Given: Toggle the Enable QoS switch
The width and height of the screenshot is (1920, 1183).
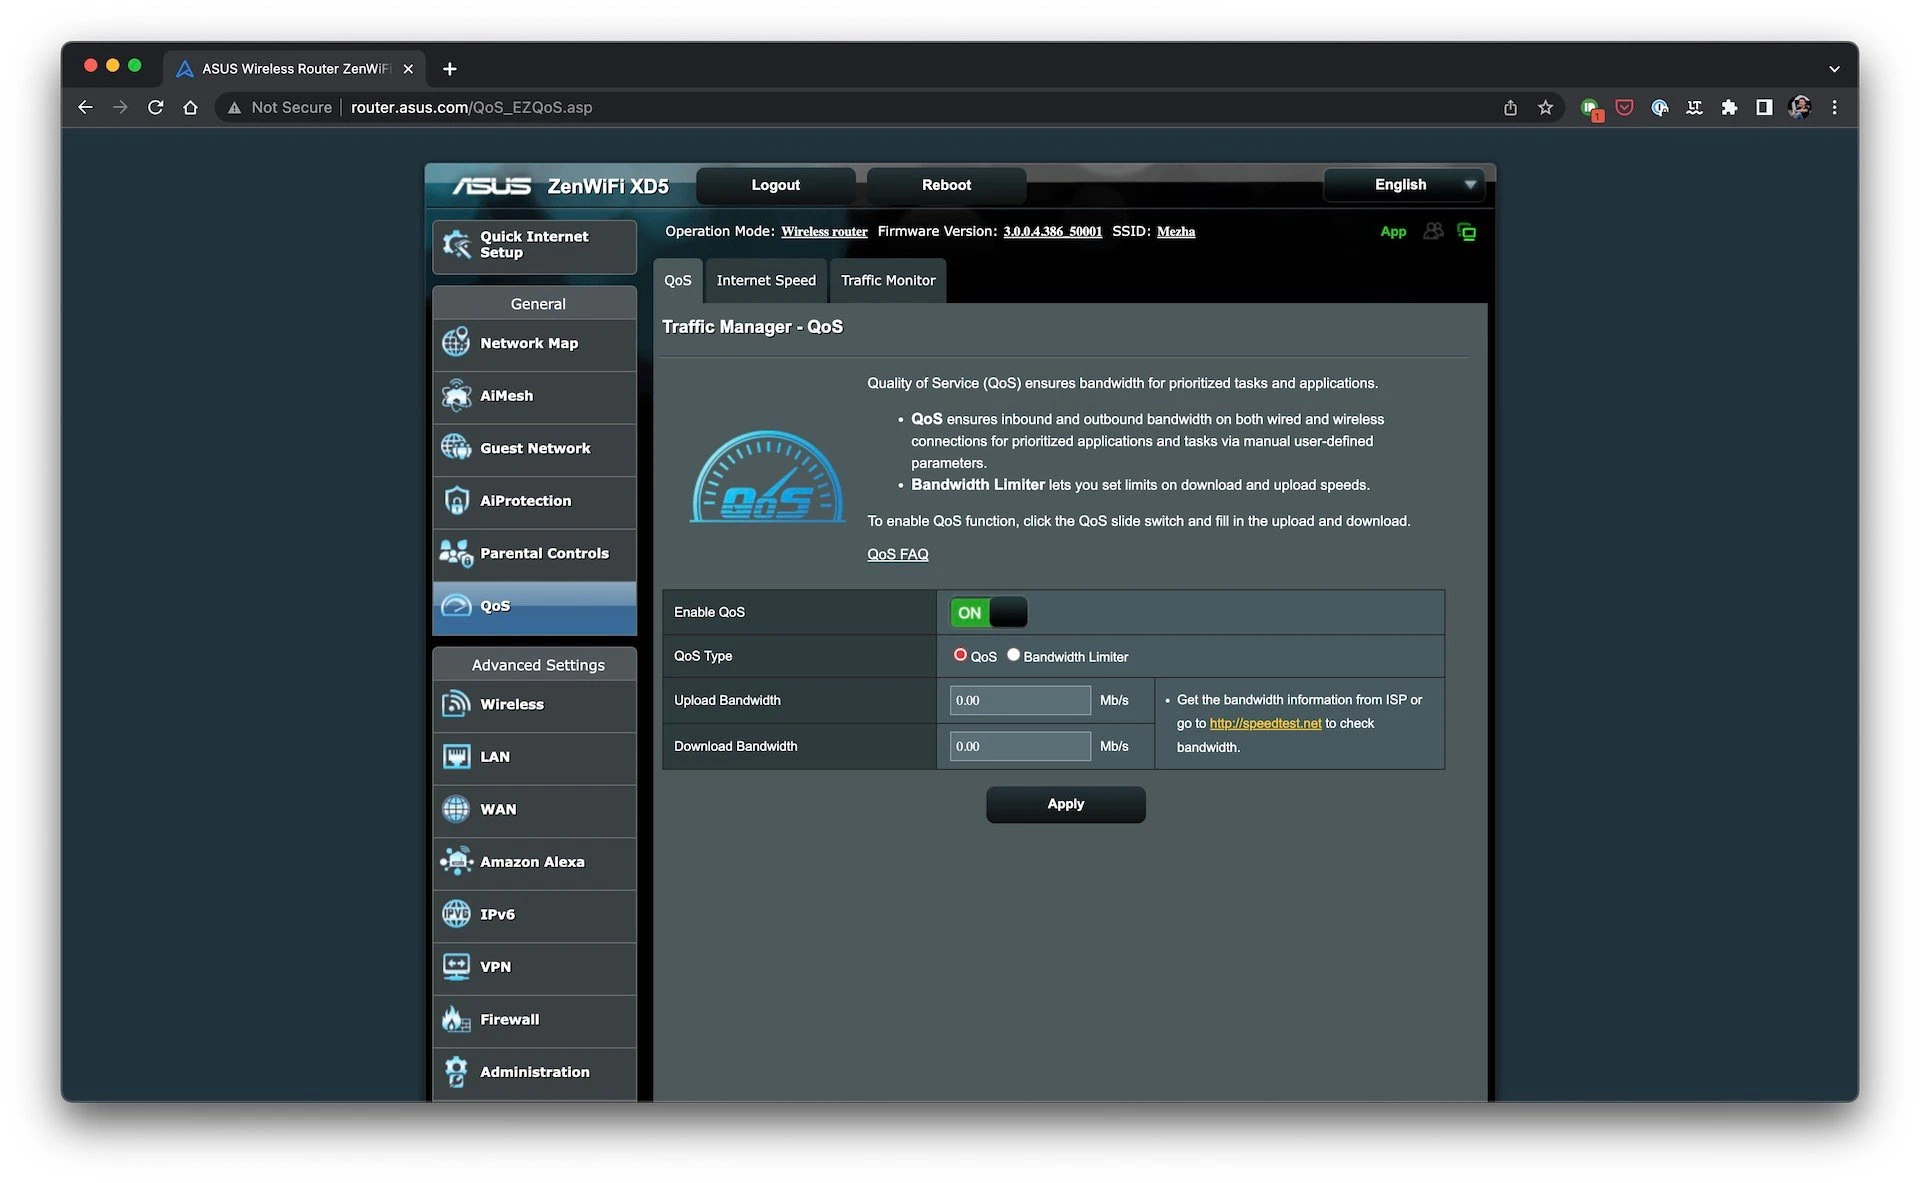Looking at the screenshot, I should pos(988,612).
